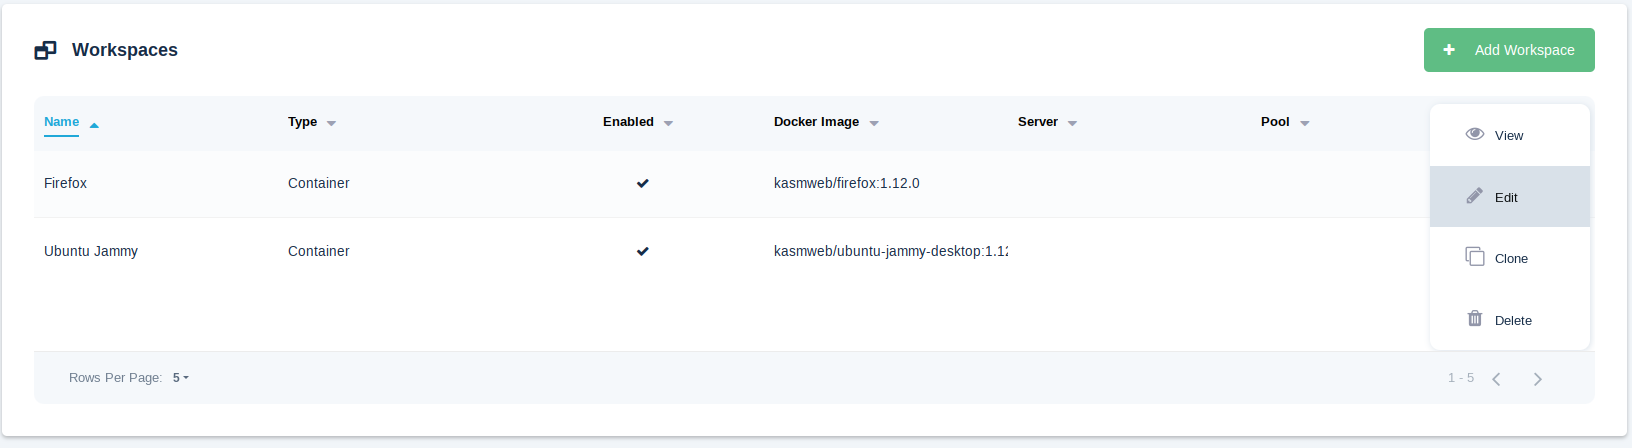
Task: Click the Pool column sort arrow
Action: tap(1305, 123)
